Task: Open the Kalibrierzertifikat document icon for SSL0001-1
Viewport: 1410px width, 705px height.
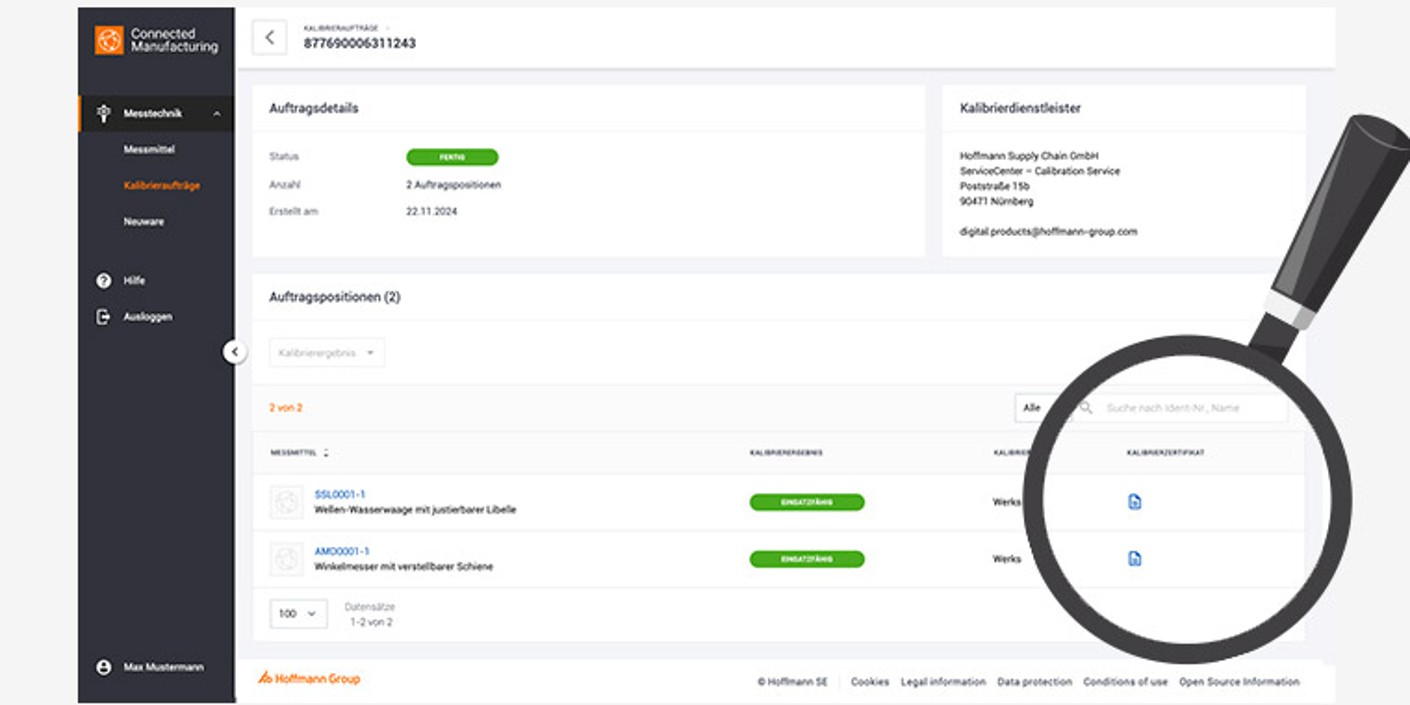Action: point(1134,502)
